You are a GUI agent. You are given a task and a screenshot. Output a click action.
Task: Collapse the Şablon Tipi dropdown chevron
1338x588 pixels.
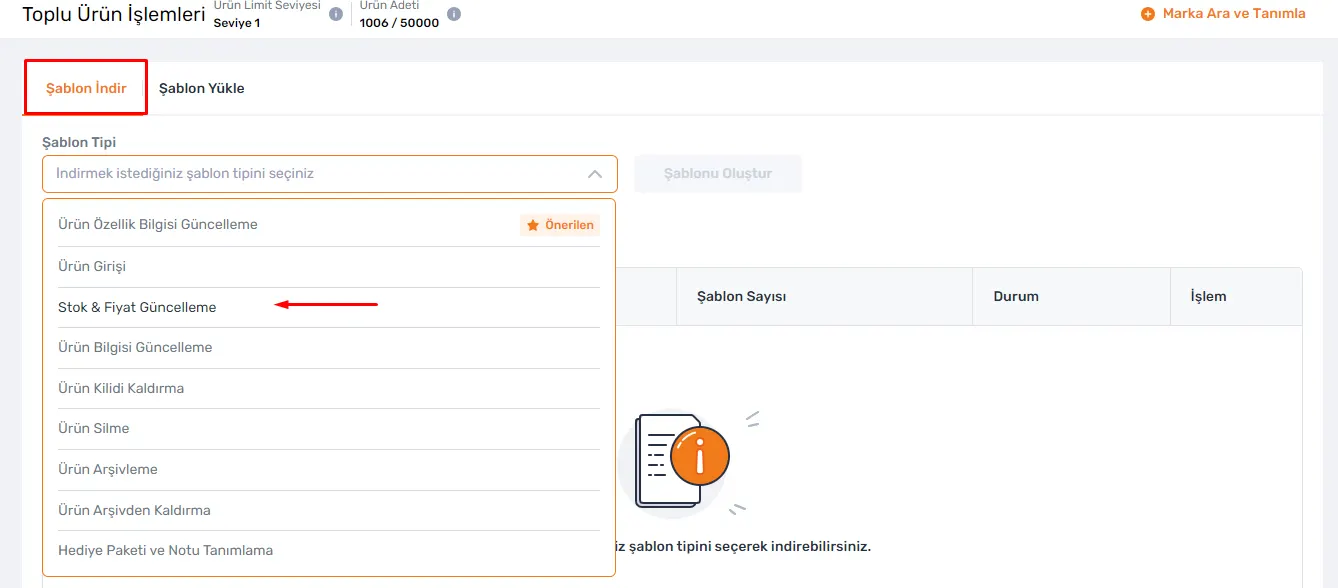[x=595, y=174]
